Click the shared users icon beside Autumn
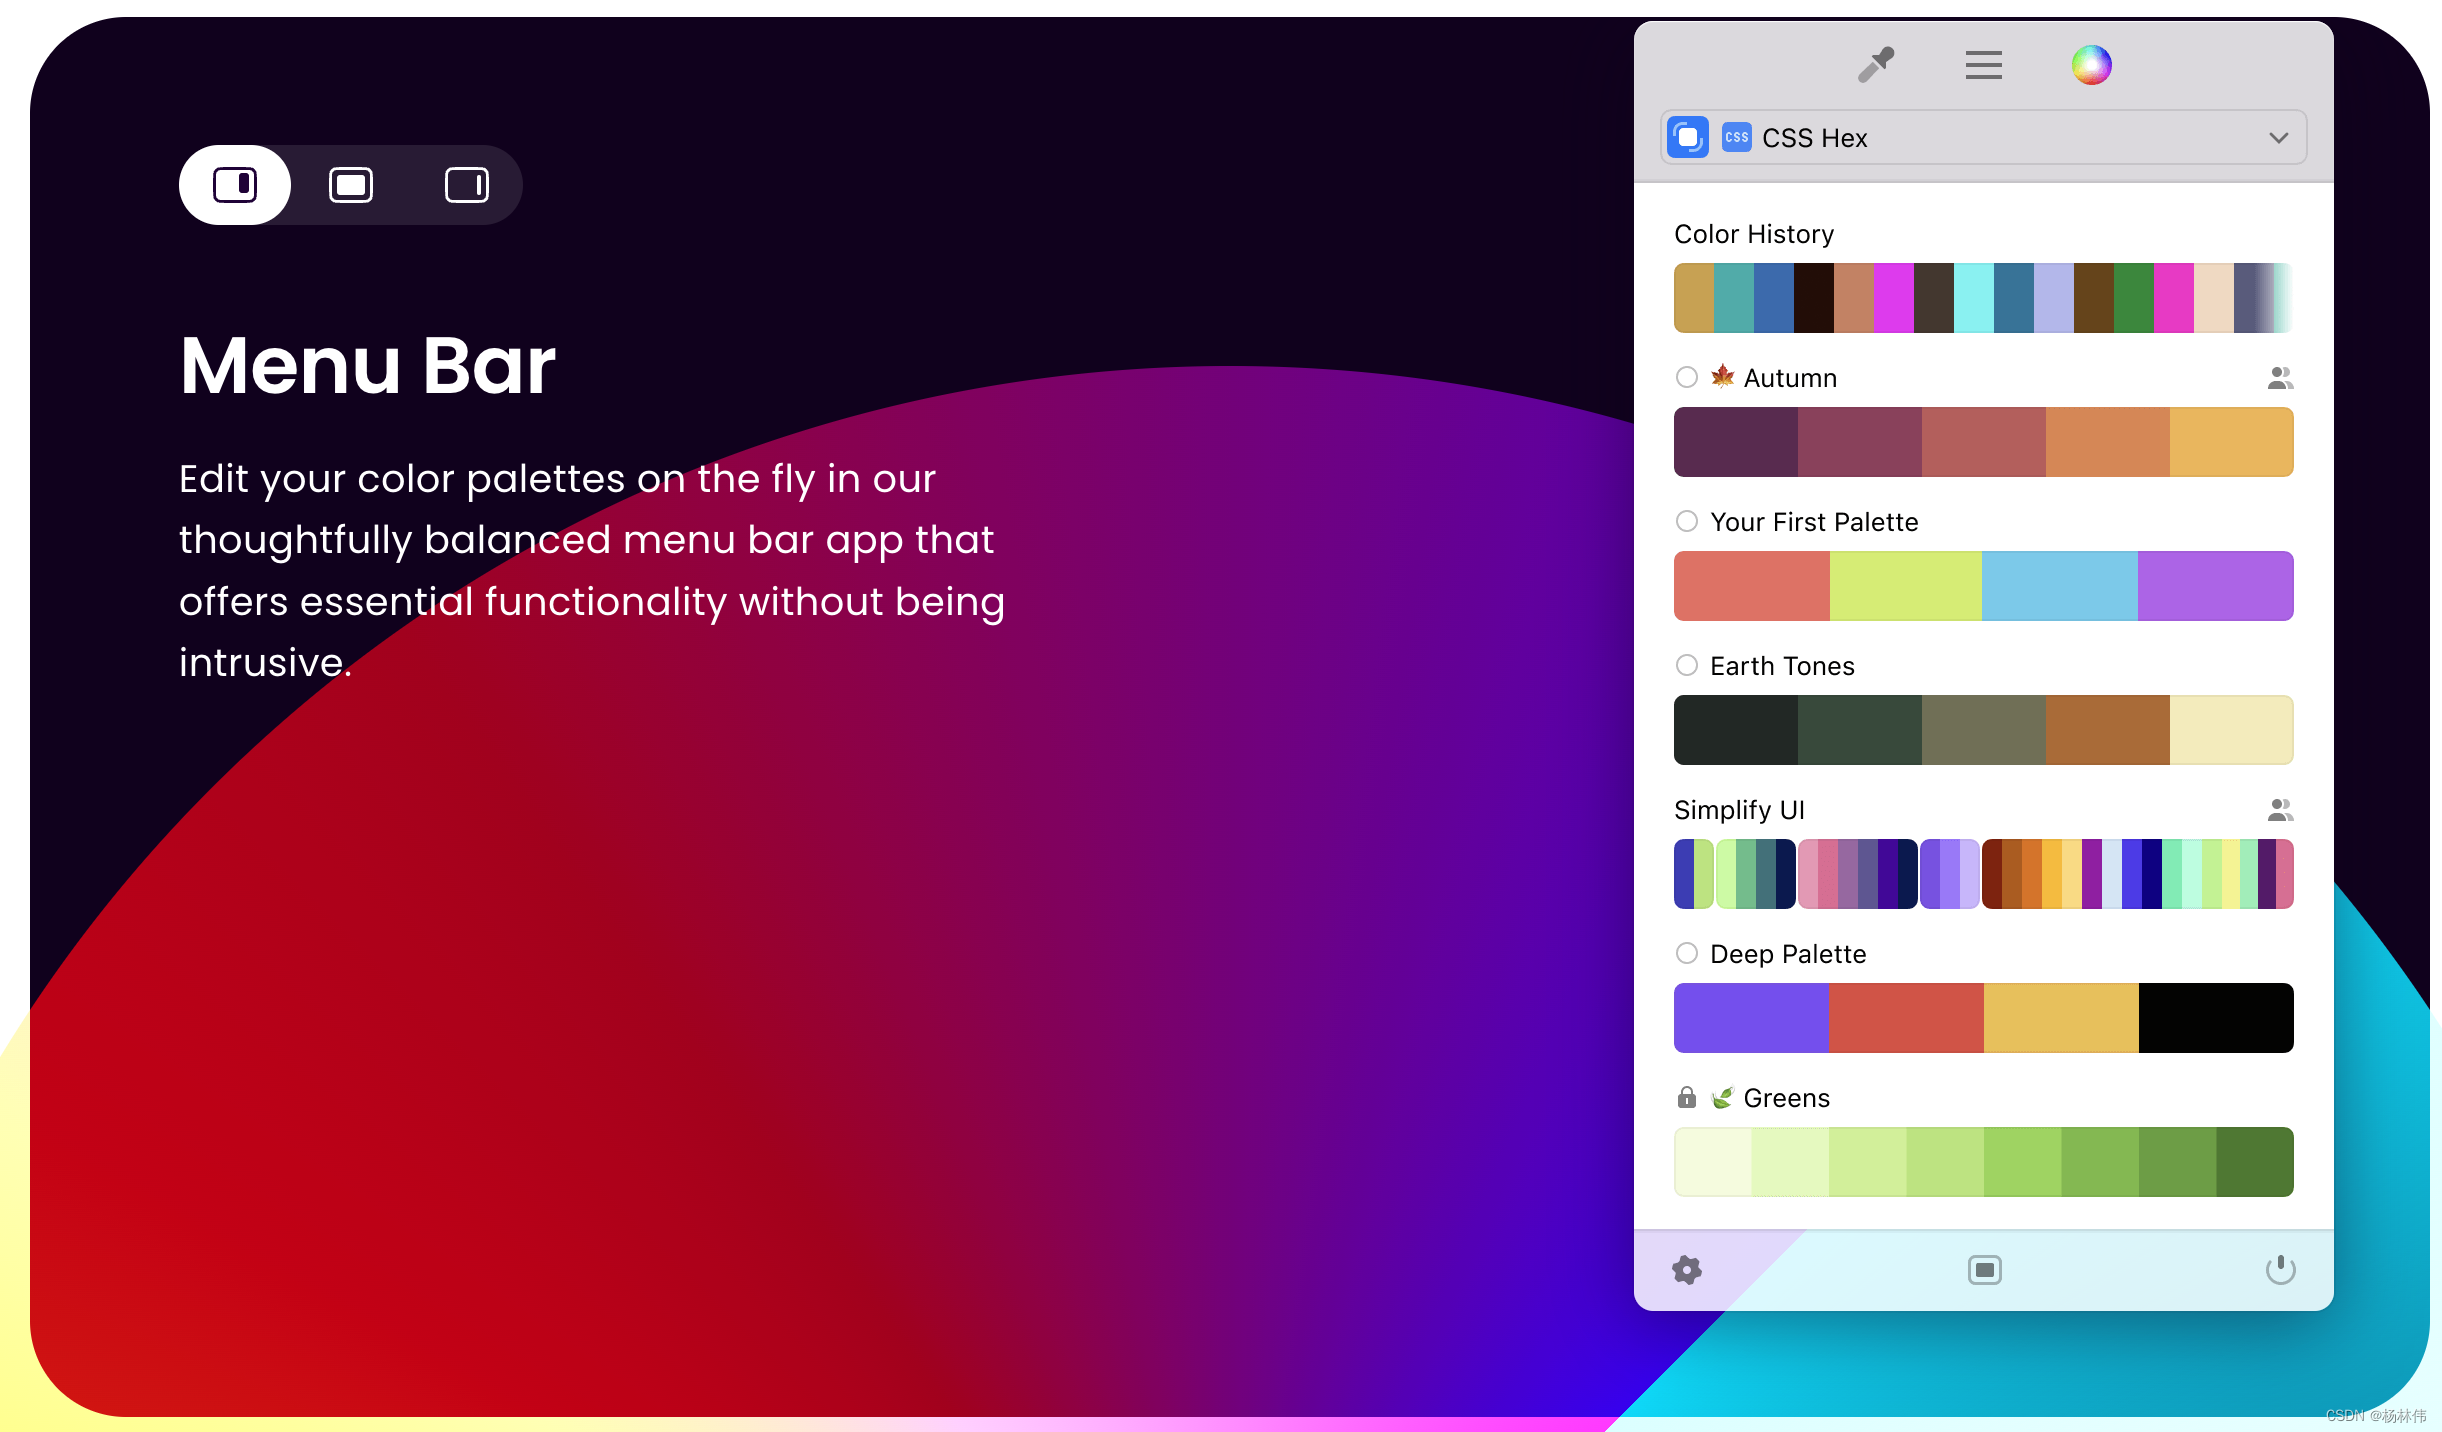 coord(2279,378)
